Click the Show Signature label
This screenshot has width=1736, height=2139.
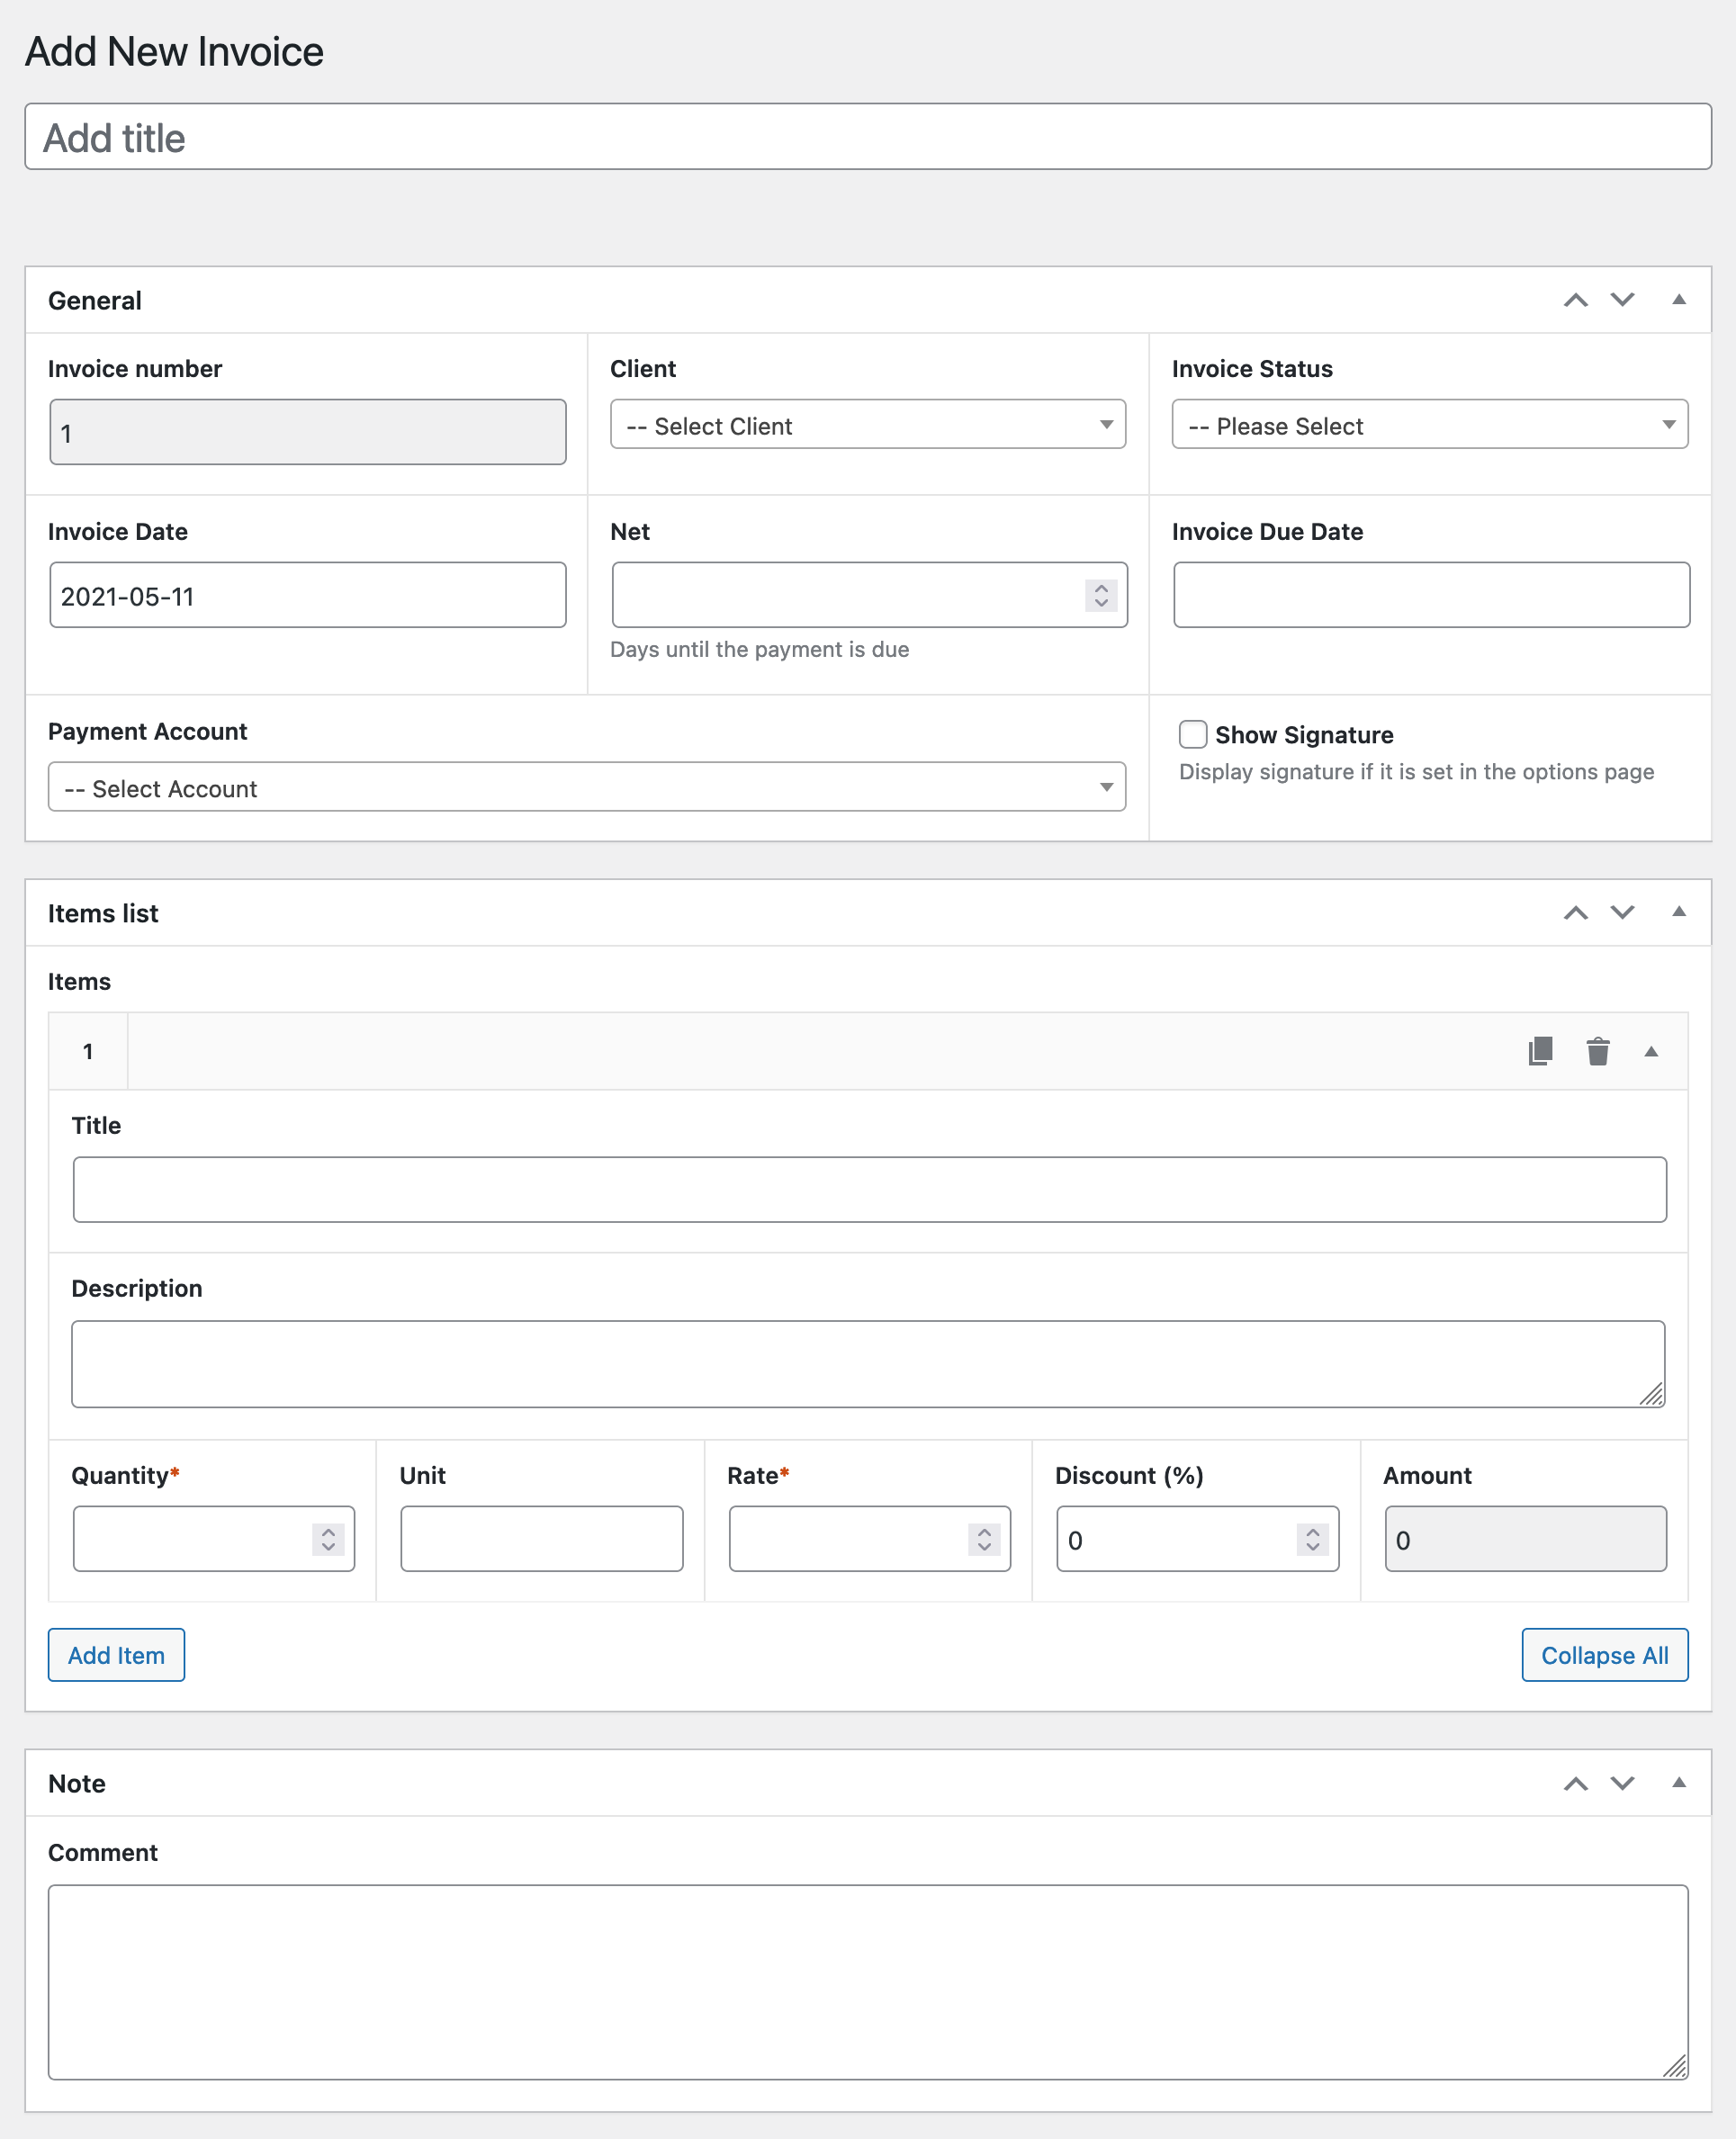coord(1304,735)
